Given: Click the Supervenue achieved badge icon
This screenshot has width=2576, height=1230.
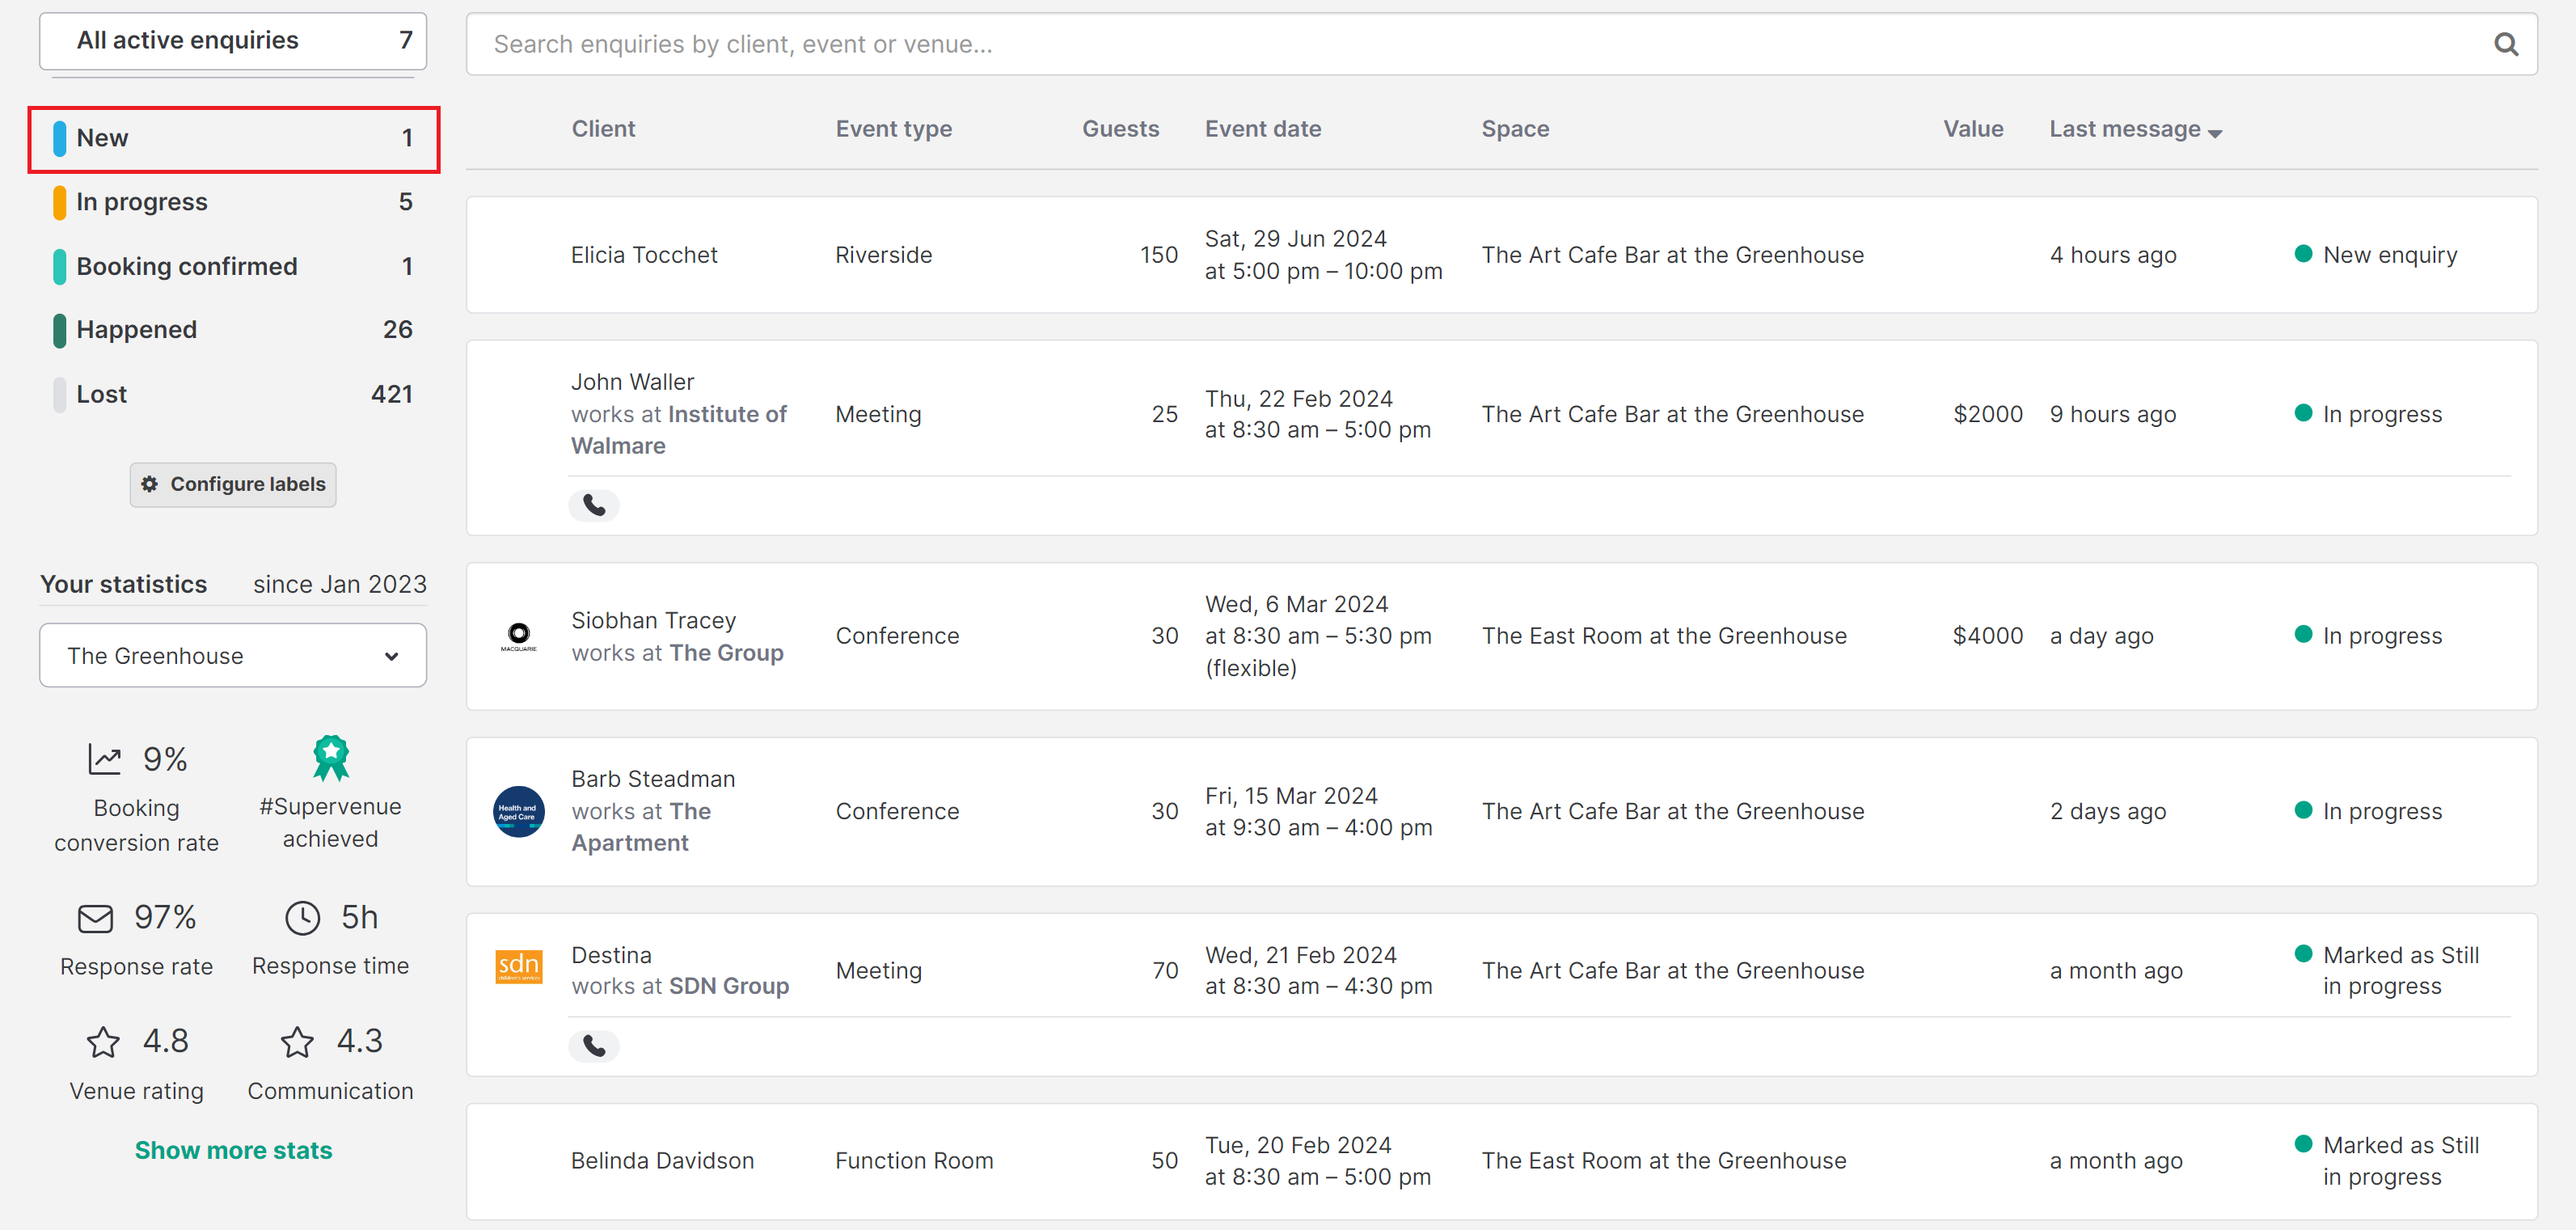Looking at the screenshot, I should point(331,758).
